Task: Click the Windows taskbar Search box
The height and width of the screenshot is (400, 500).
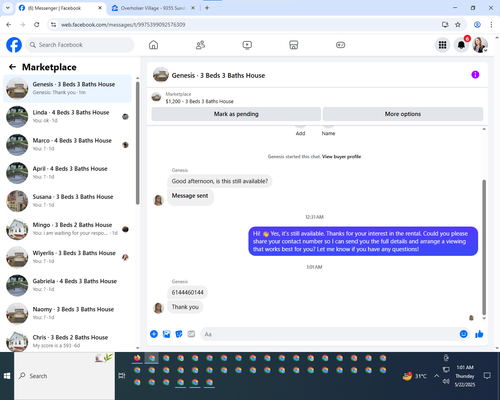Action: tap(65, 376)
